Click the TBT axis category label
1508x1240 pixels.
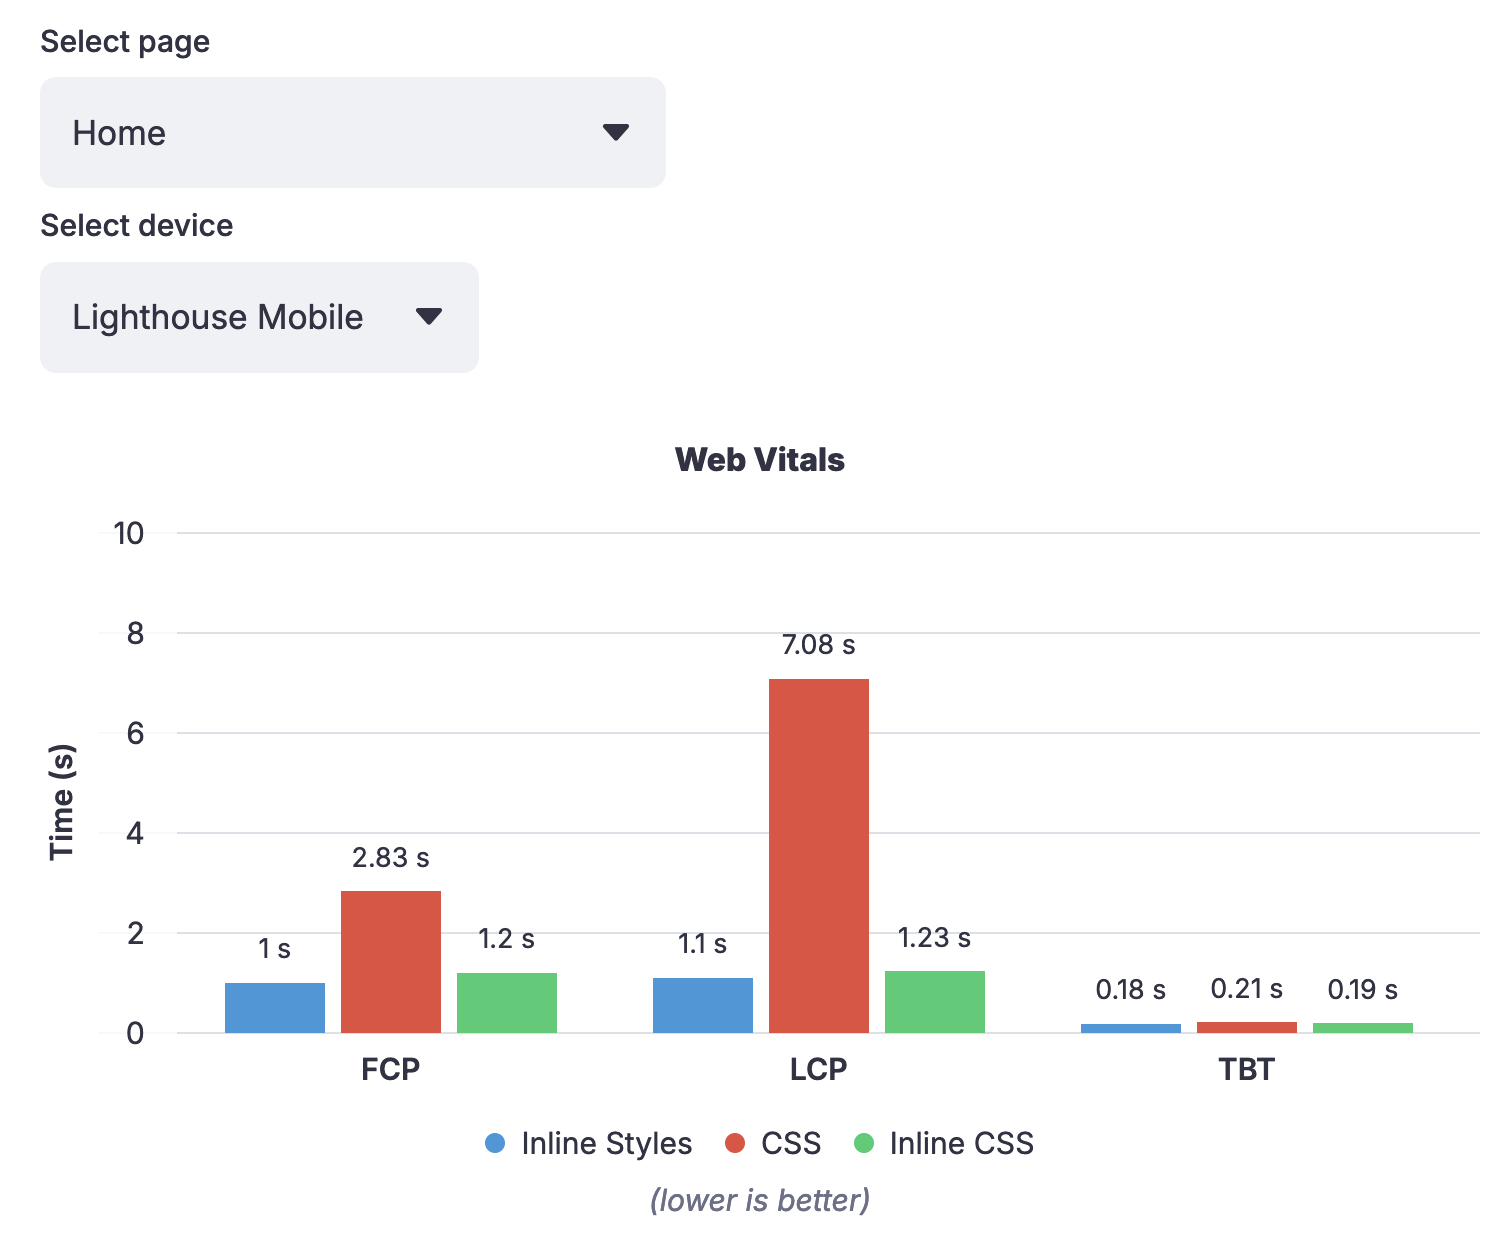click(x=1247, y=1069)
